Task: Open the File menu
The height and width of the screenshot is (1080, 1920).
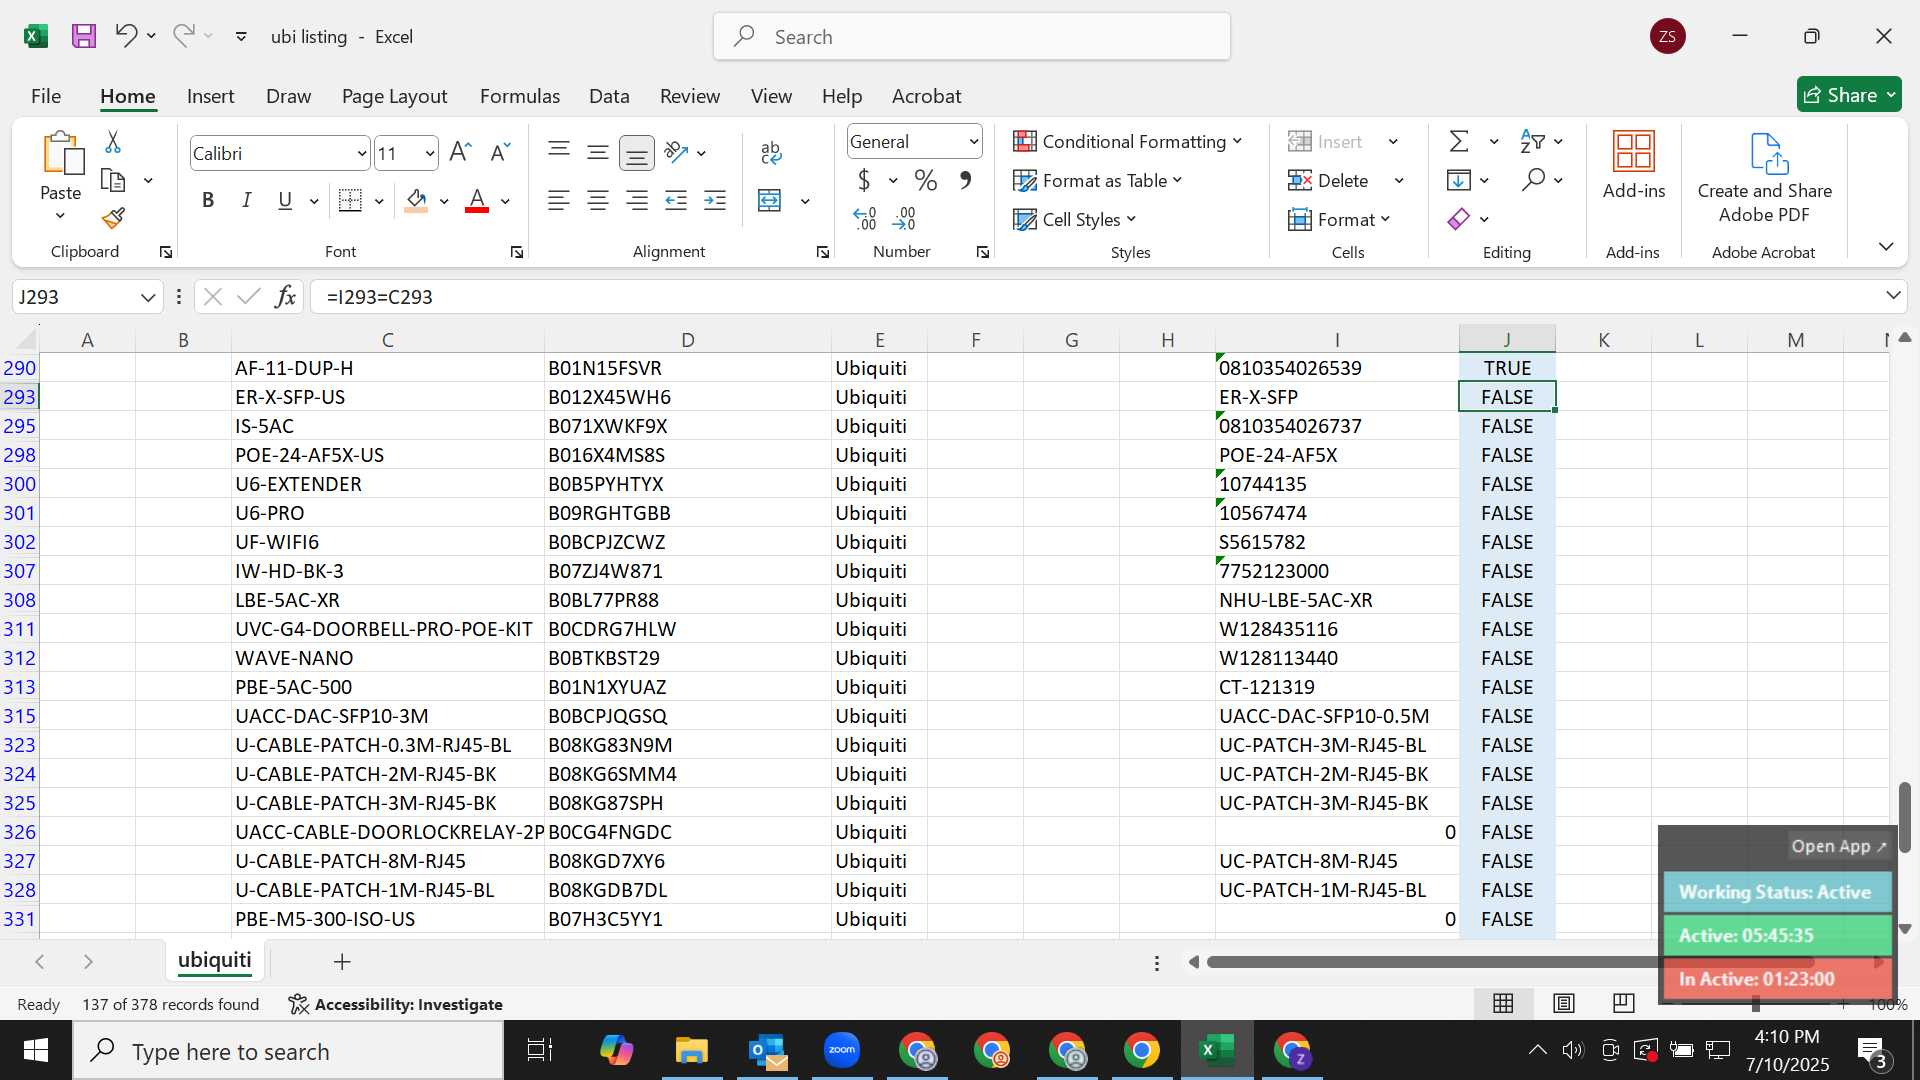Action: 46,96
